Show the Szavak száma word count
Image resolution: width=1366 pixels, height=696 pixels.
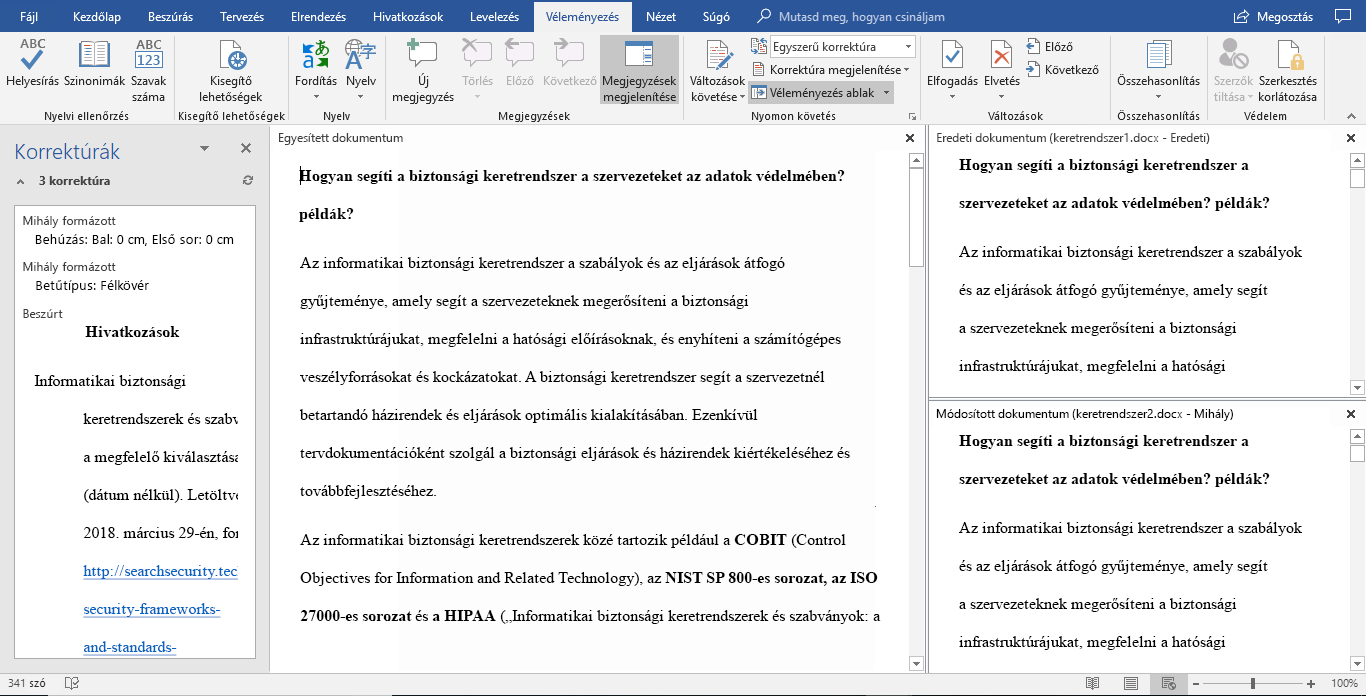[149, 71]
